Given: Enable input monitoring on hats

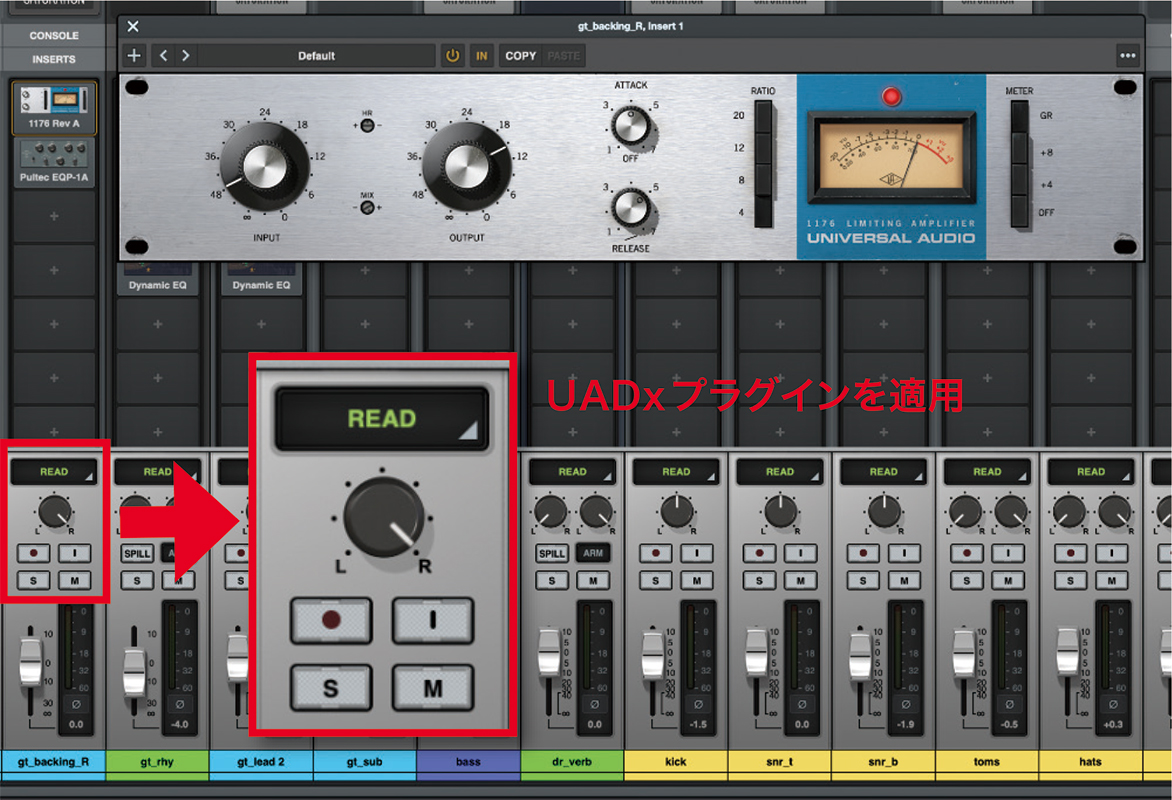Looking at the screenshot, I should pyautogui.click(x=1112, y=553).
